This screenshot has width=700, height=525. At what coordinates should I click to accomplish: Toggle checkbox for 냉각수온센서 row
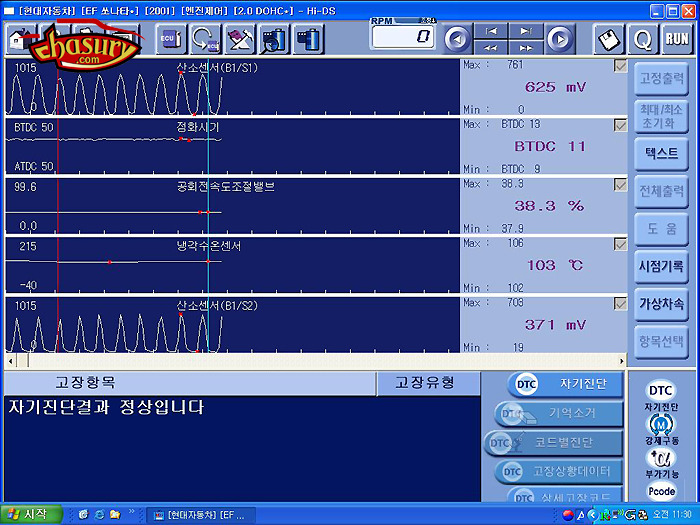click(x=620, y=243)
